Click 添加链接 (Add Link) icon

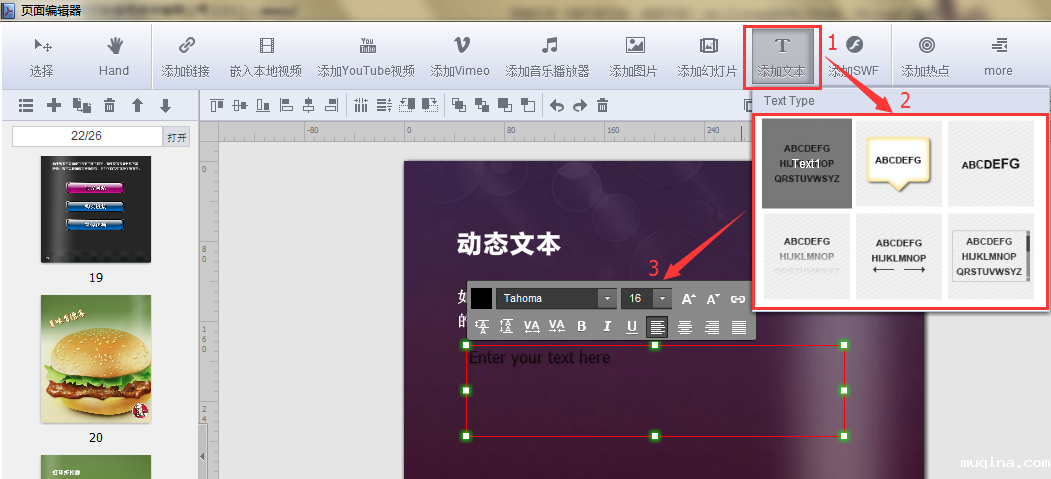click(x=185, y=57)
